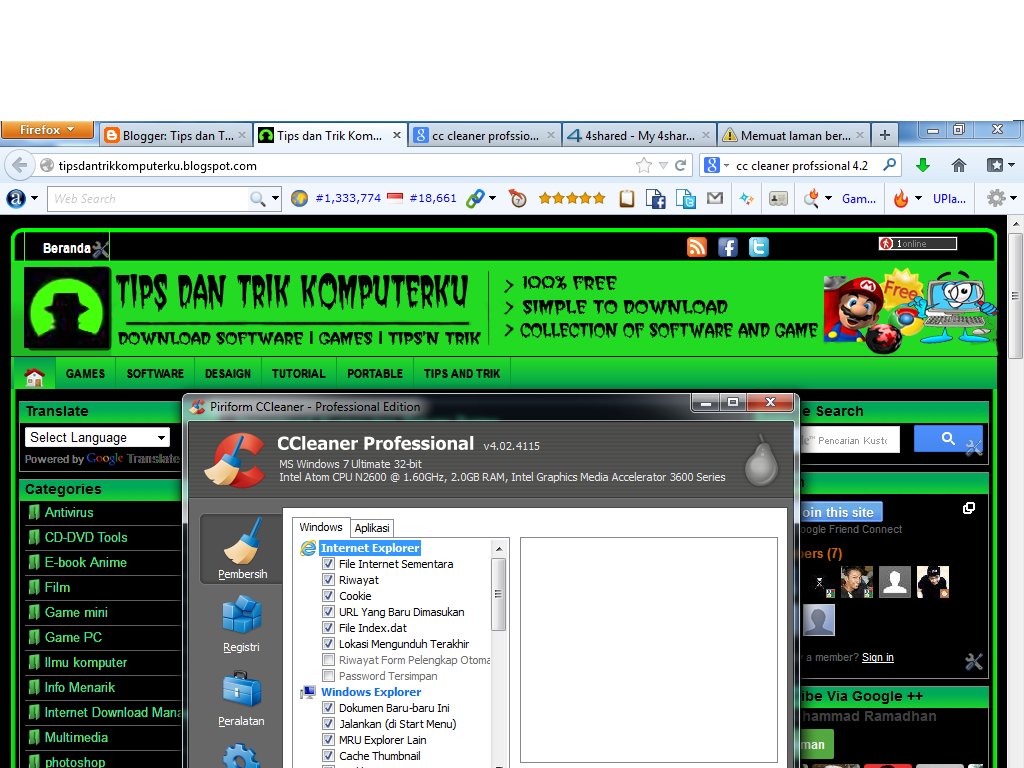The width and height of the screenshot is (1024, 768).
Task: Click the Facebook share icon in the toolbar
Action: [655, 199]
